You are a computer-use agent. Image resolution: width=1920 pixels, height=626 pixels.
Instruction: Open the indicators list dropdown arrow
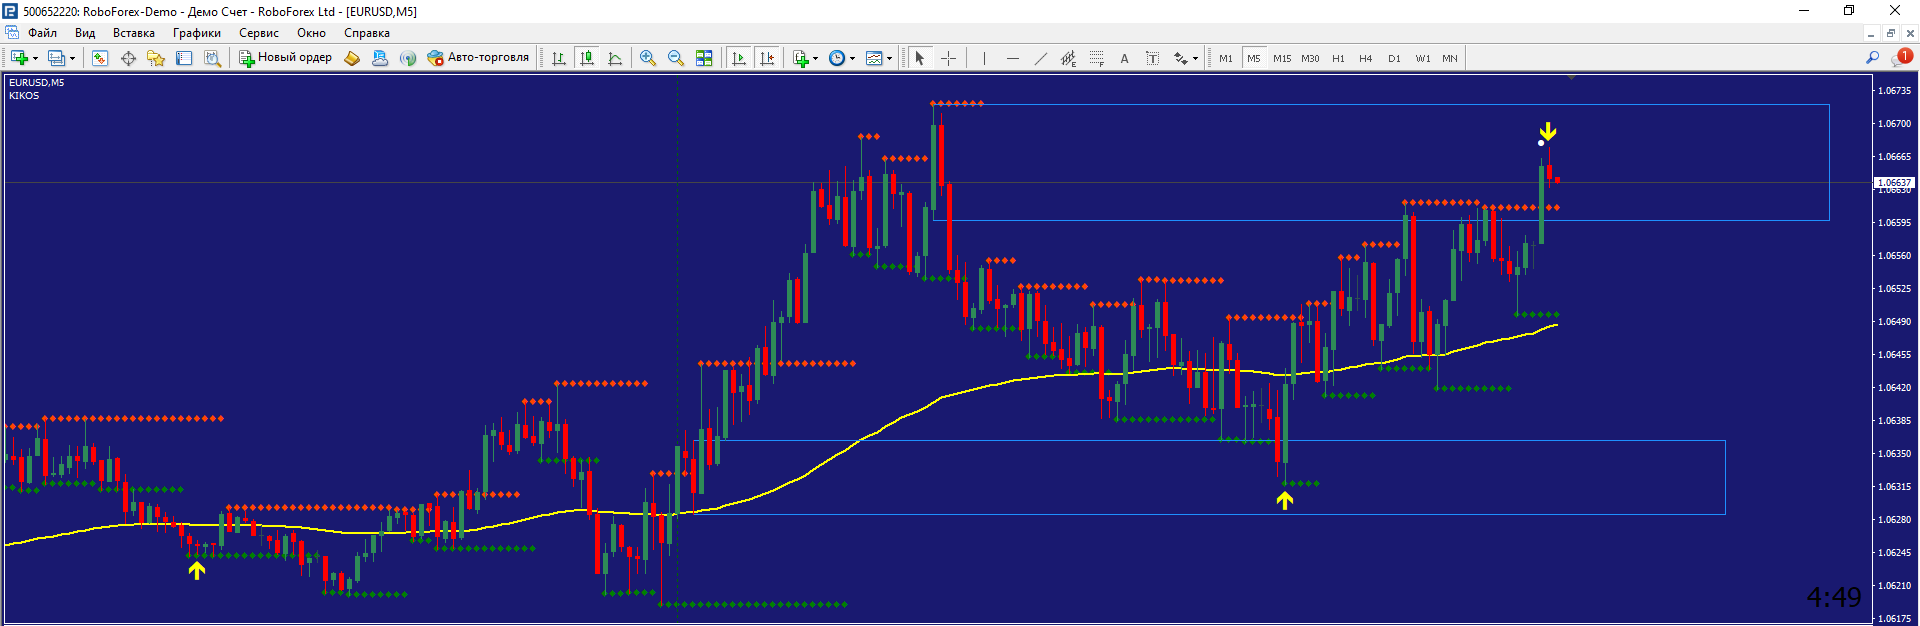816,58
